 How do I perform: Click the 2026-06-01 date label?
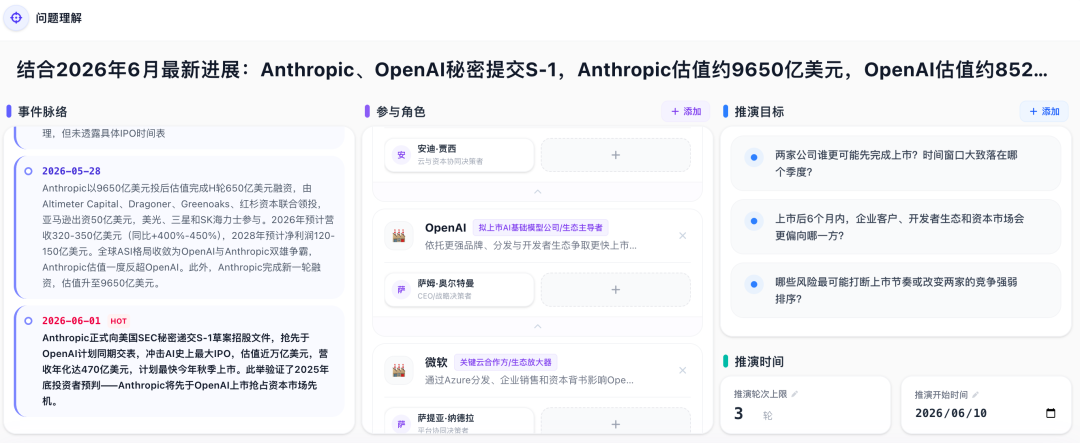coord(72,321)
